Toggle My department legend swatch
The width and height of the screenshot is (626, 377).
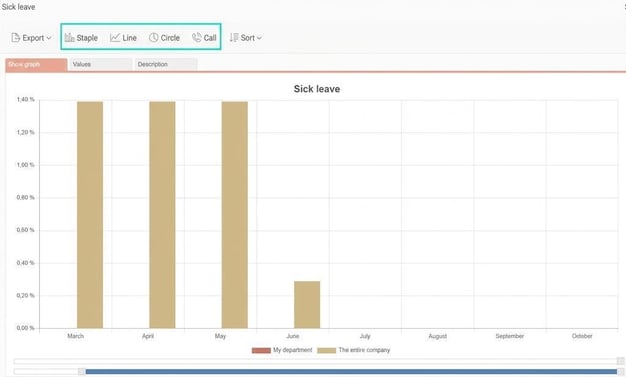(x=261, y=350)
